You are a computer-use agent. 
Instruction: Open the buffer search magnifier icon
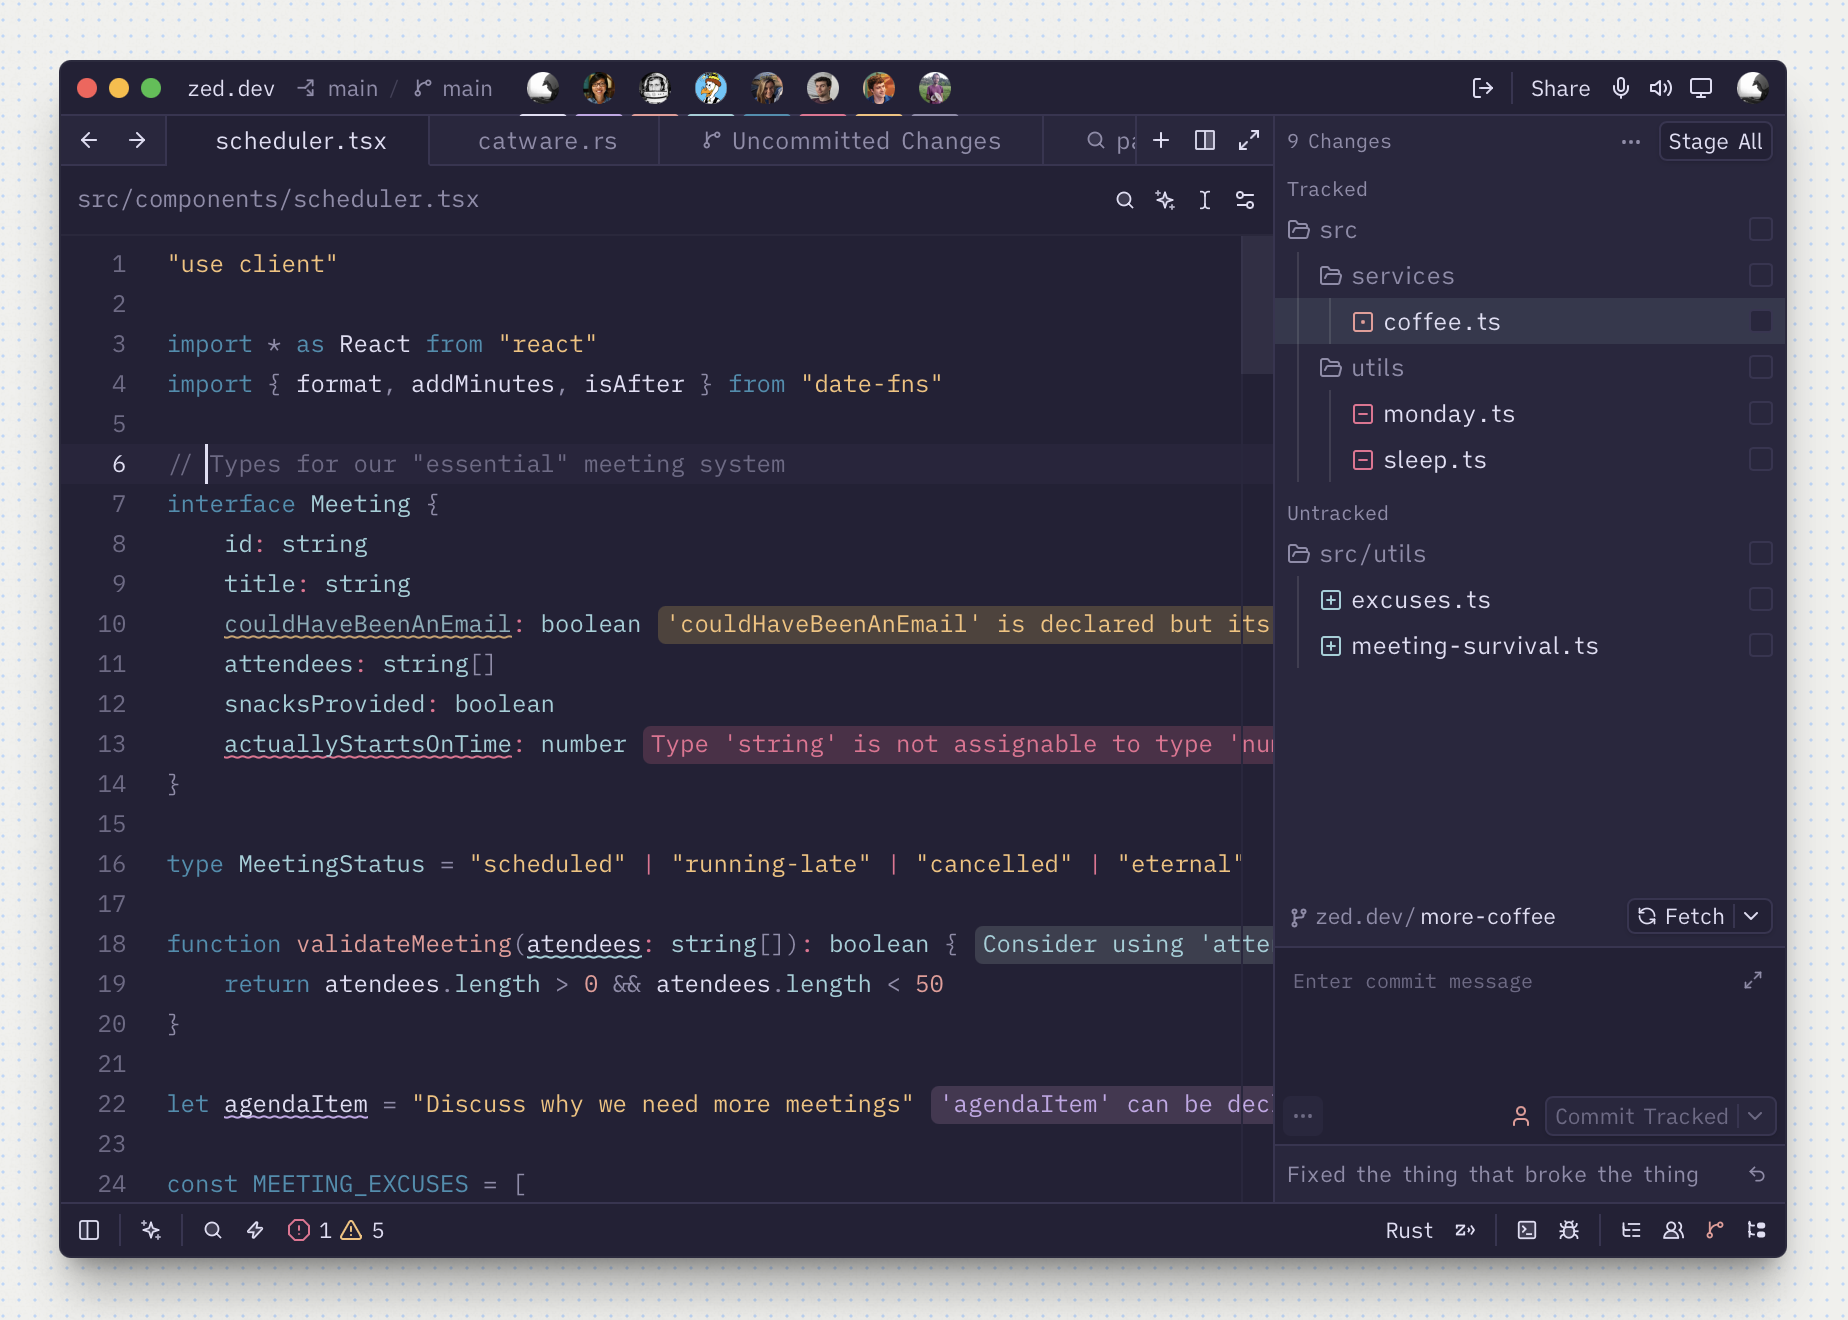(x=1125, y=200)
